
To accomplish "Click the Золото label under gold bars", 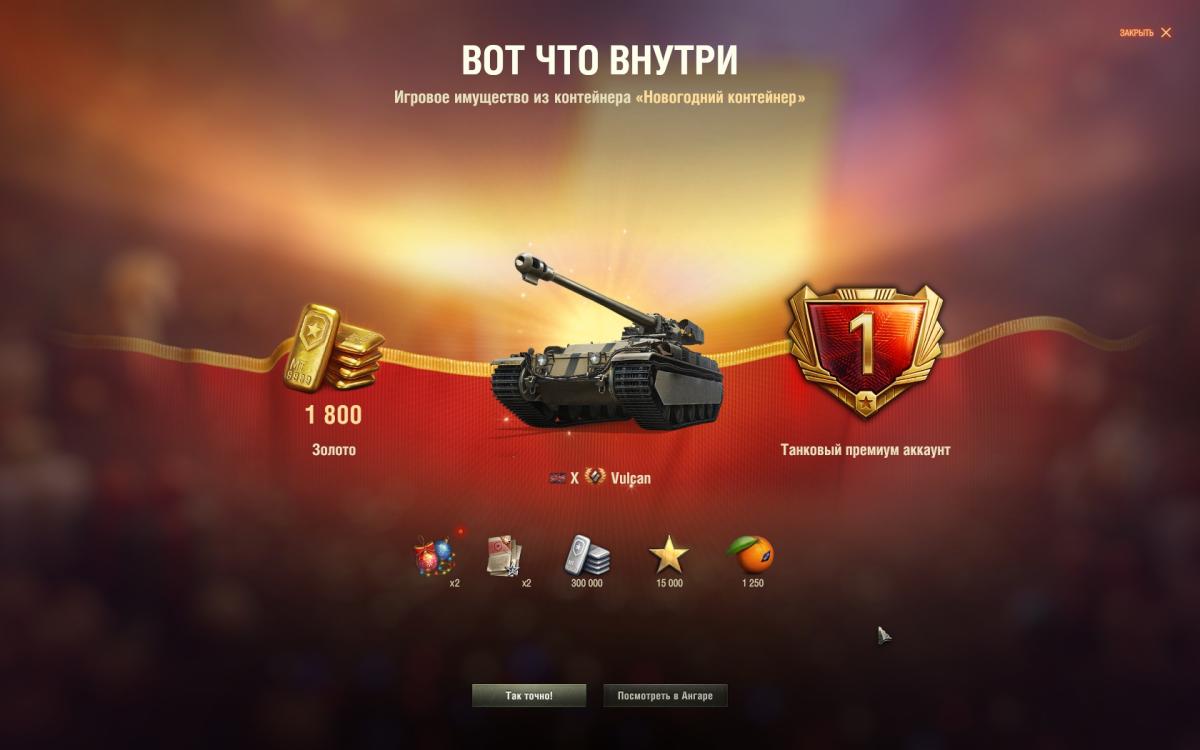I will pyautogui.click(x=334, y=450).
